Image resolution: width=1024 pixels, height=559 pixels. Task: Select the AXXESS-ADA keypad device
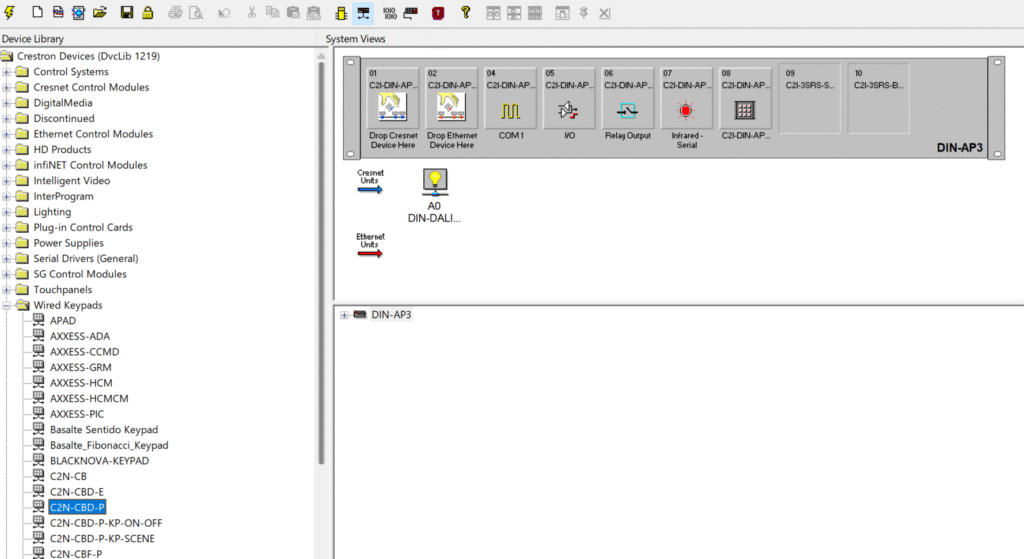(x=80, y=336)
